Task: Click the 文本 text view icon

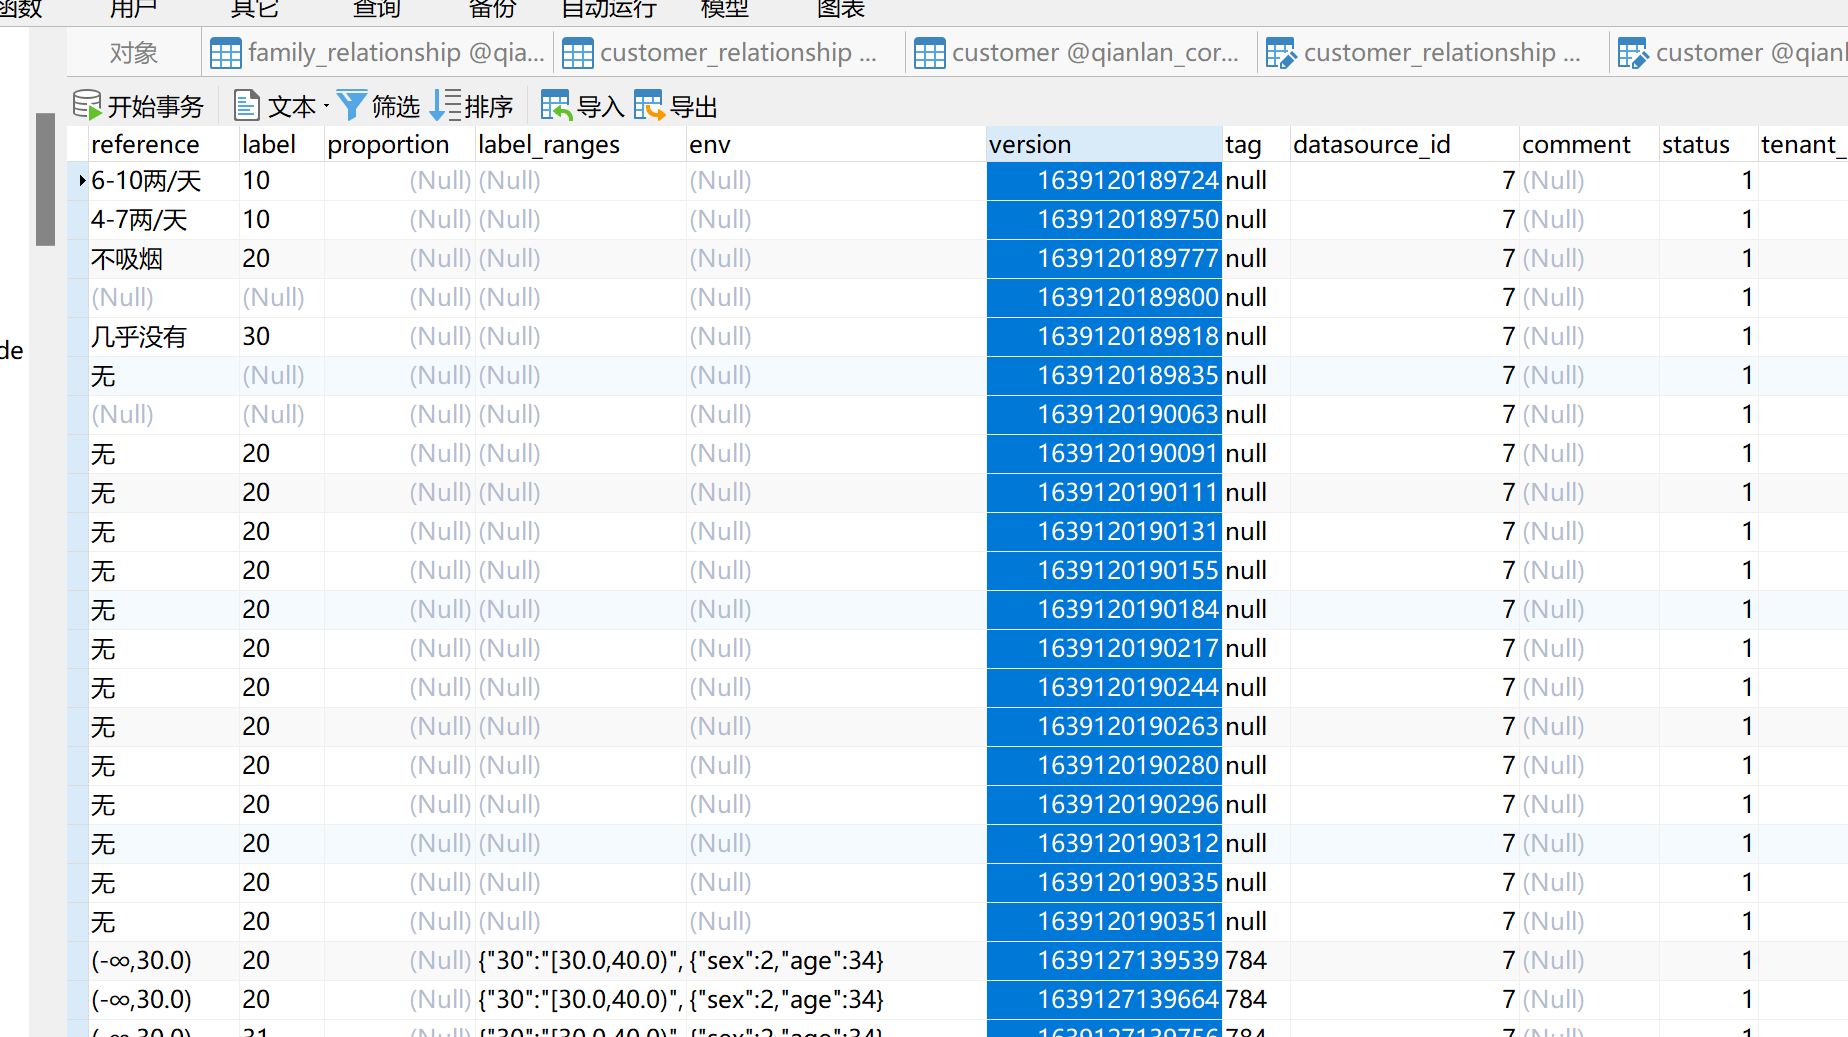Action: click(x=246, y=104)
